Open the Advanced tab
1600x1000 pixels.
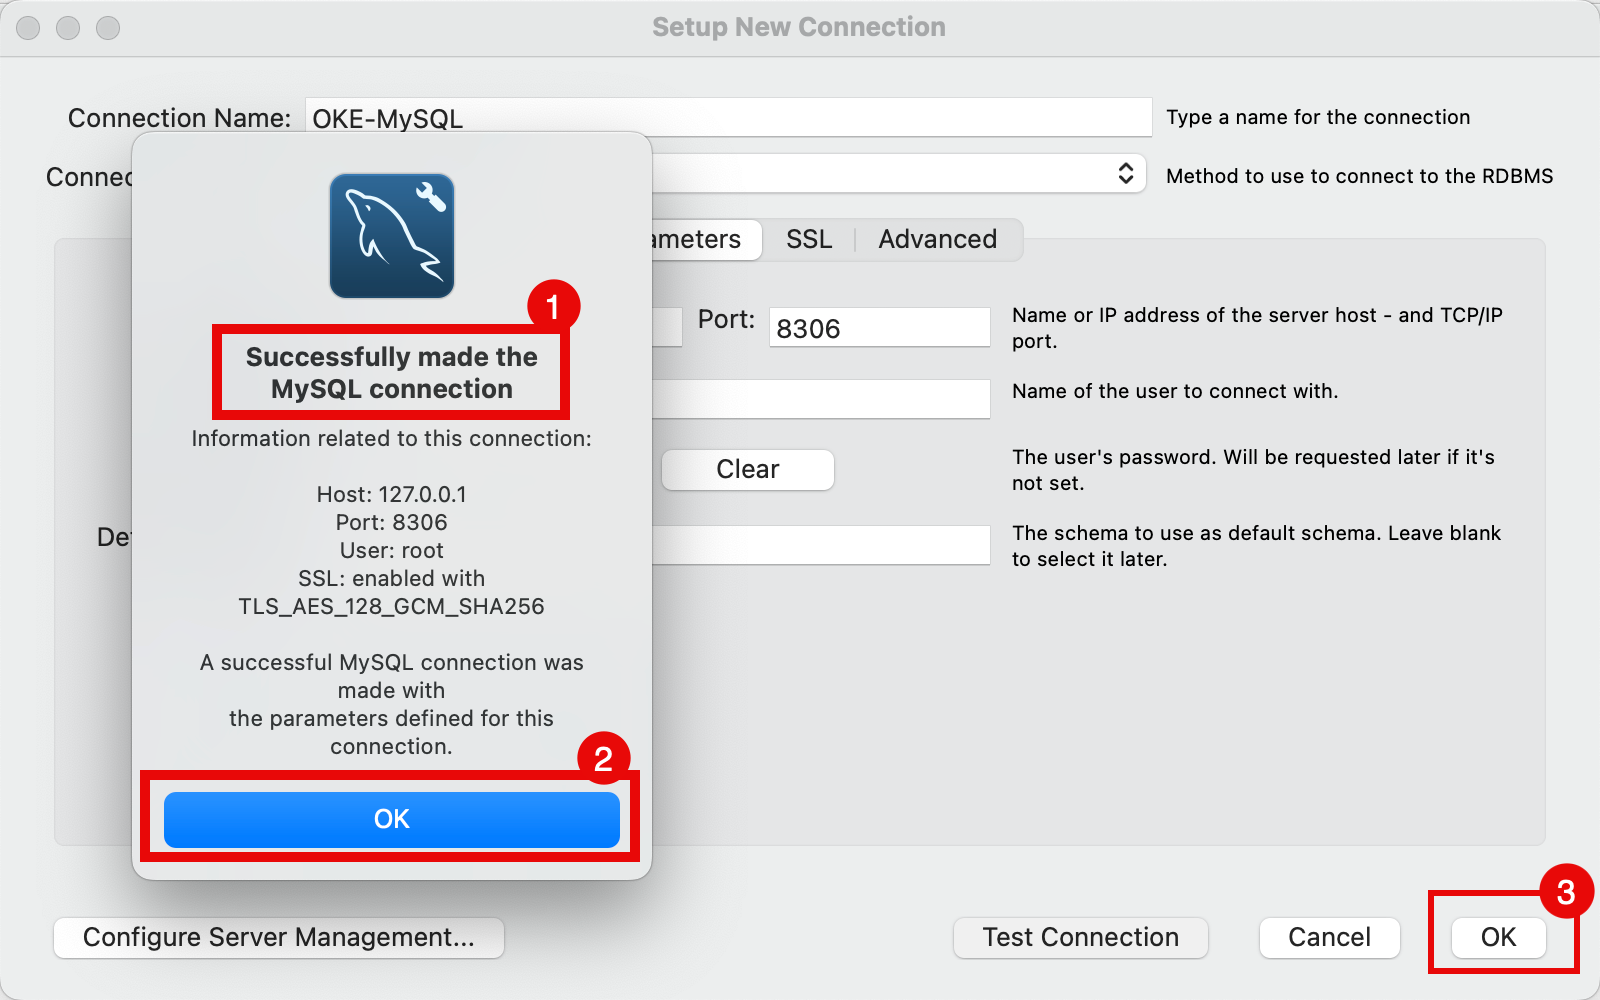(937, 240)
